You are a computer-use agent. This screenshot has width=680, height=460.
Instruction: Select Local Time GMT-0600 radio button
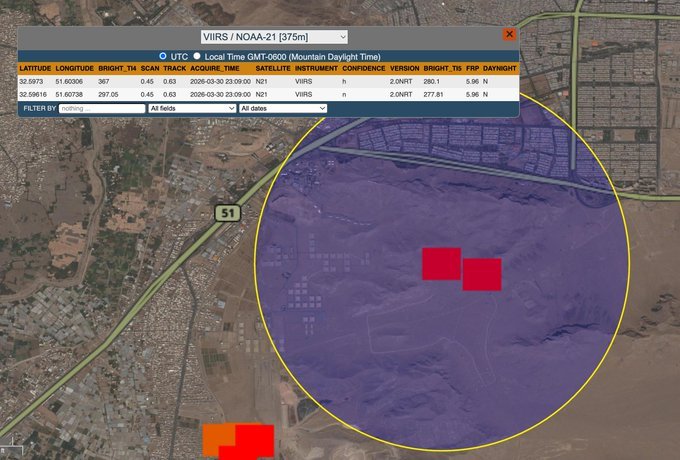pos(197,56)
